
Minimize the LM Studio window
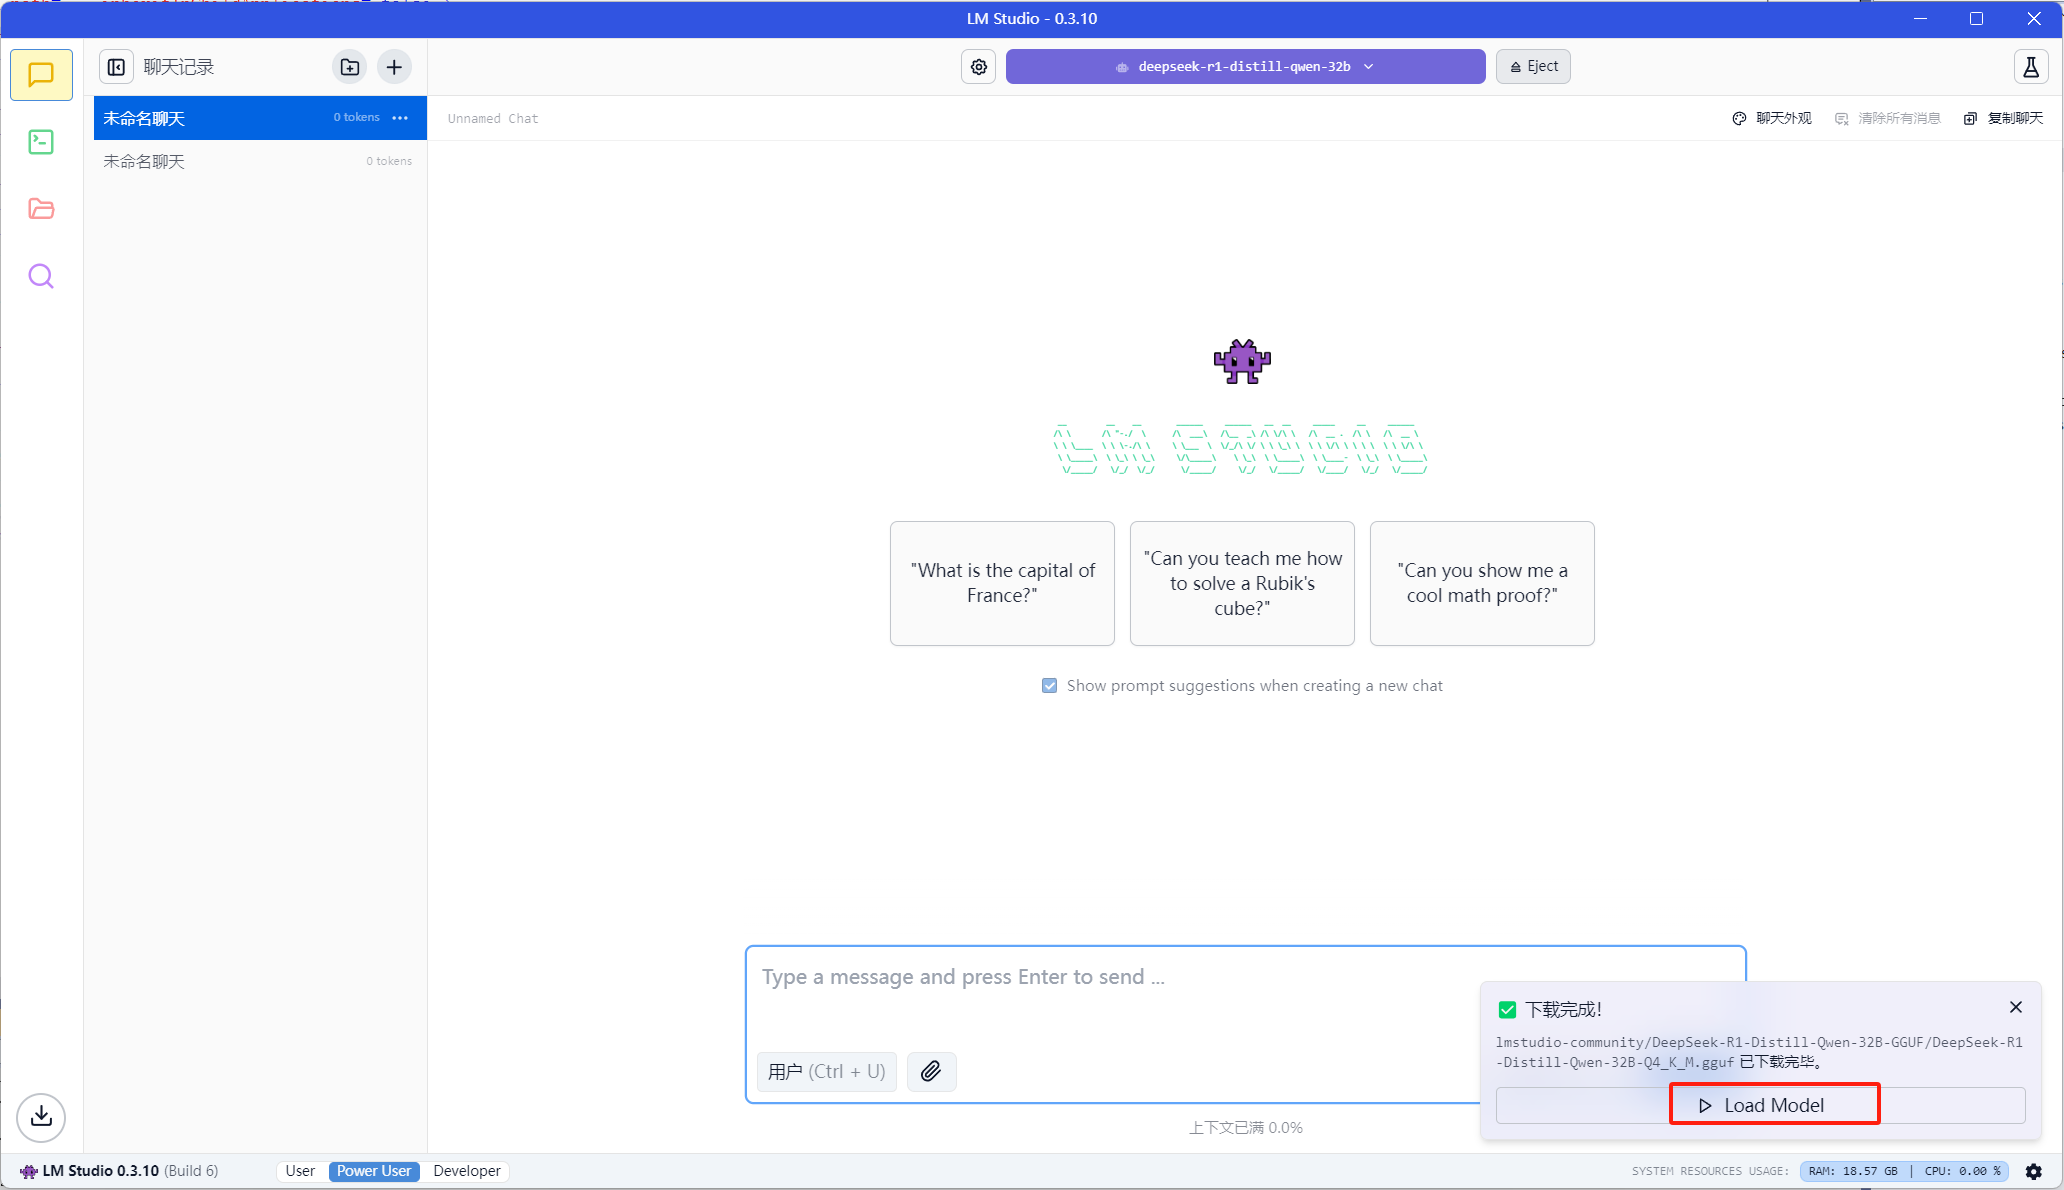pos(1920,19)
